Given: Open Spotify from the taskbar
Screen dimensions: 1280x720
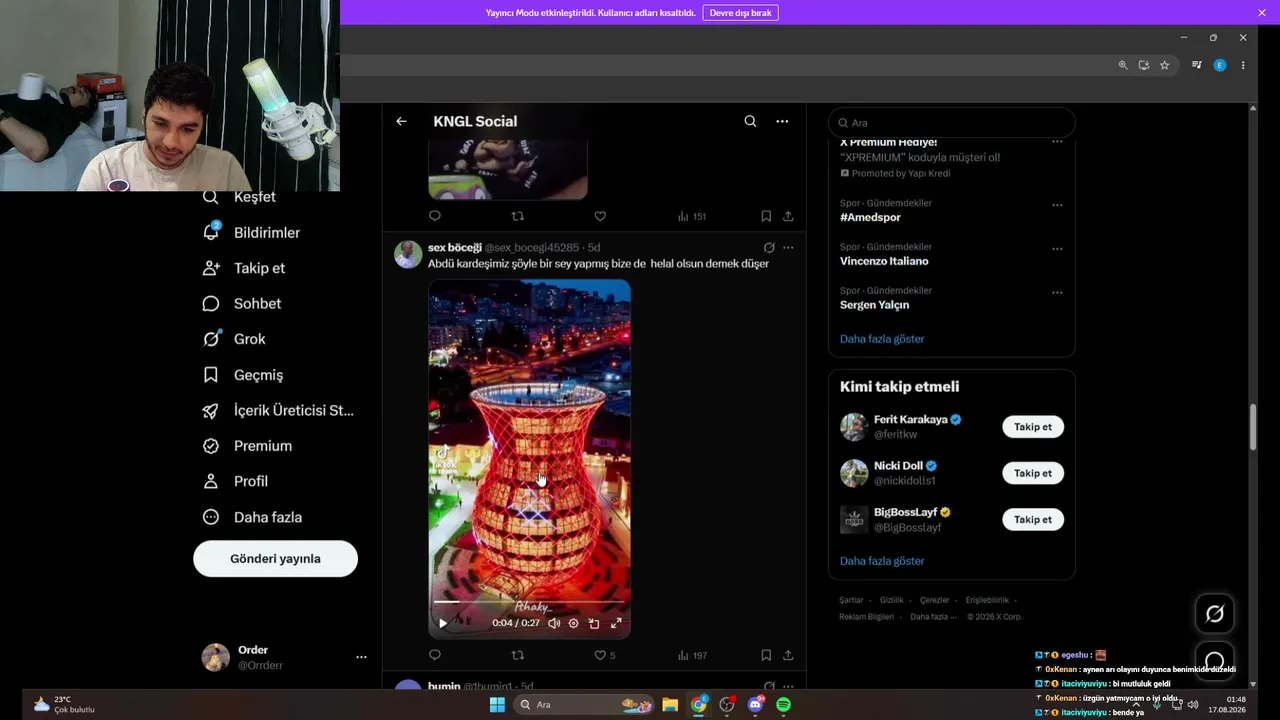Looking at the screenshot, I should click(x=784, y=705).
